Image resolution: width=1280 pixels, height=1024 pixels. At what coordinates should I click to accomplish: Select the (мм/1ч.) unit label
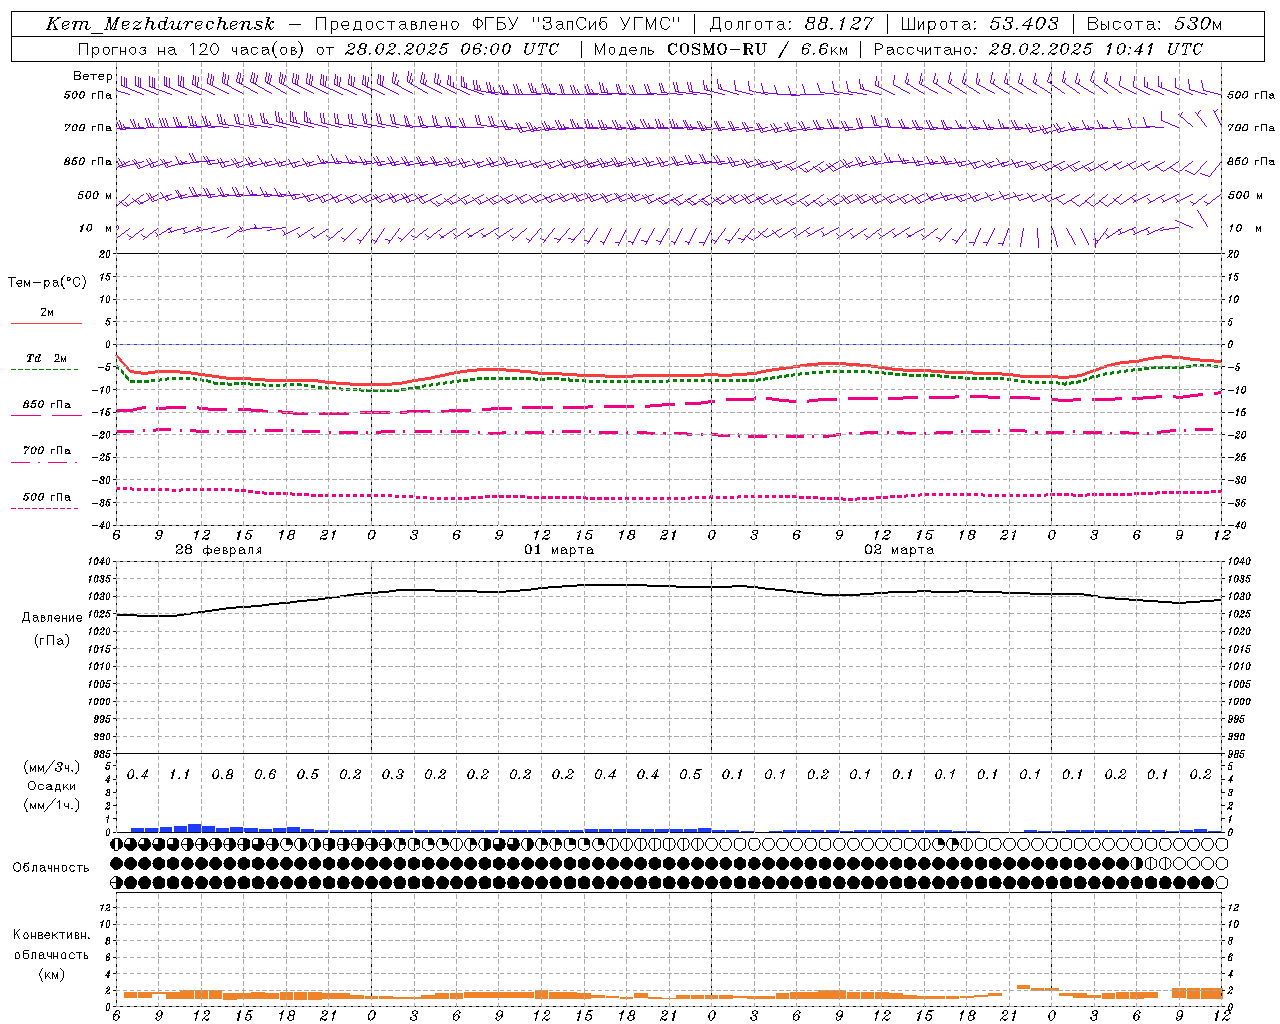52,805
